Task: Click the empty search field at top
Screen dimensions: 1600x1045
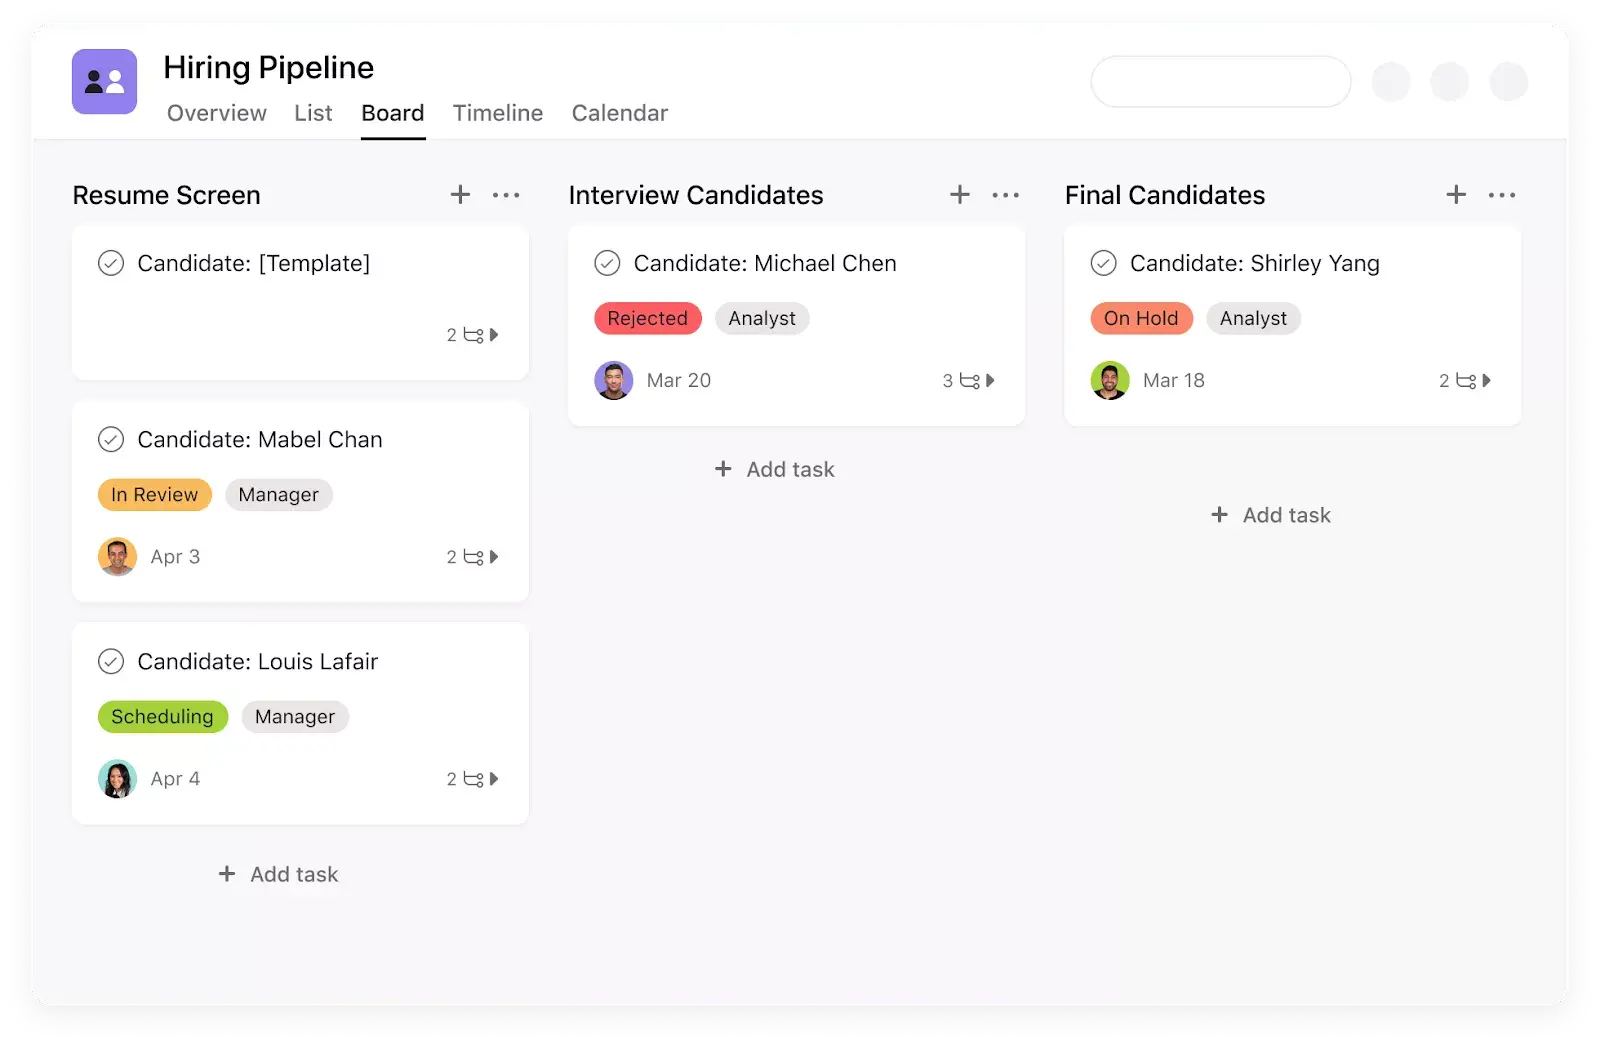Action: (1220, 82)
